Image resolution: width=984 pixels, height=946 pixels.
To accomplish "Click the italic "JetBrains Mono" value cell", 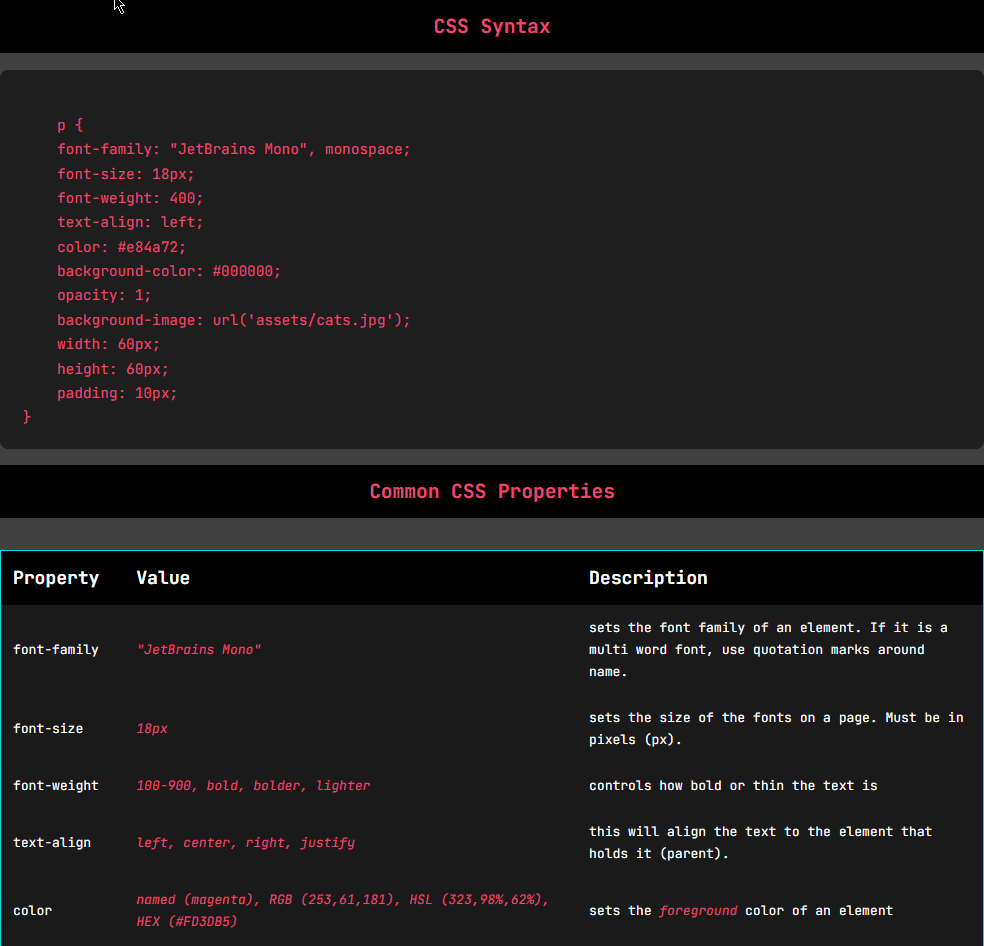I will [199, 650].
